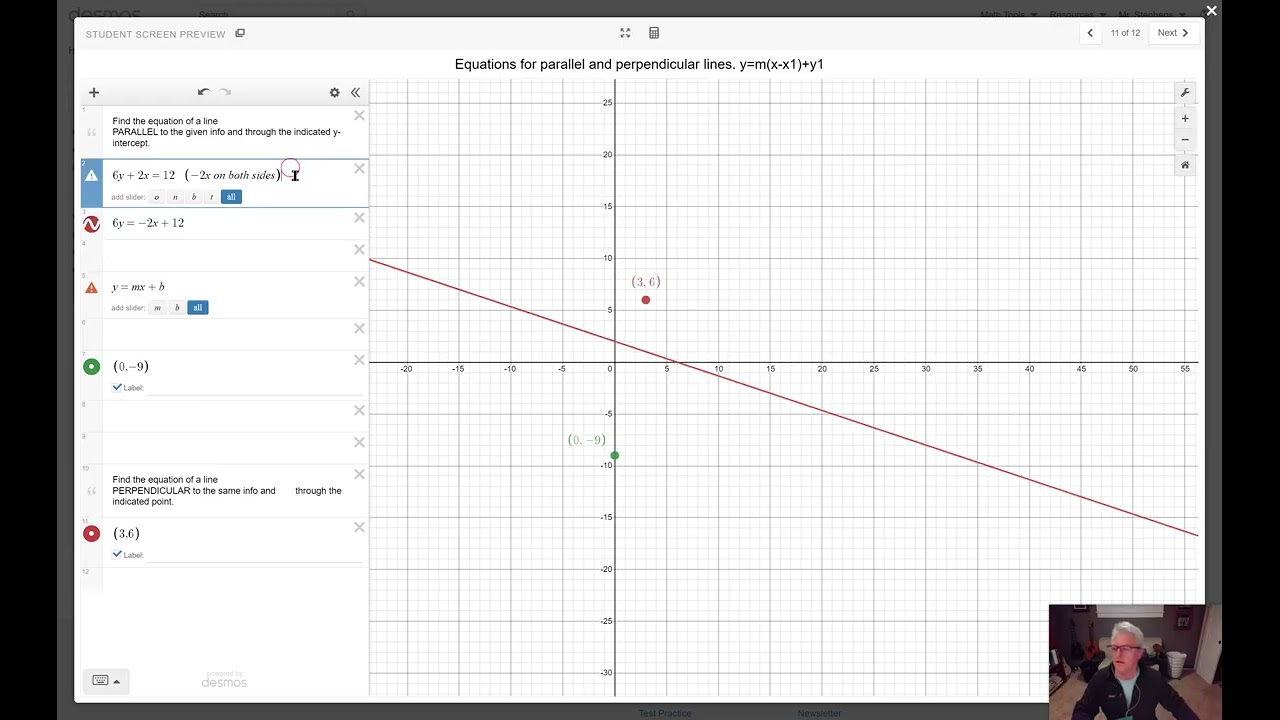The image size is (1280, 720).
Task: Open the on-screen keyboard toggle
Action: (105, 681)
